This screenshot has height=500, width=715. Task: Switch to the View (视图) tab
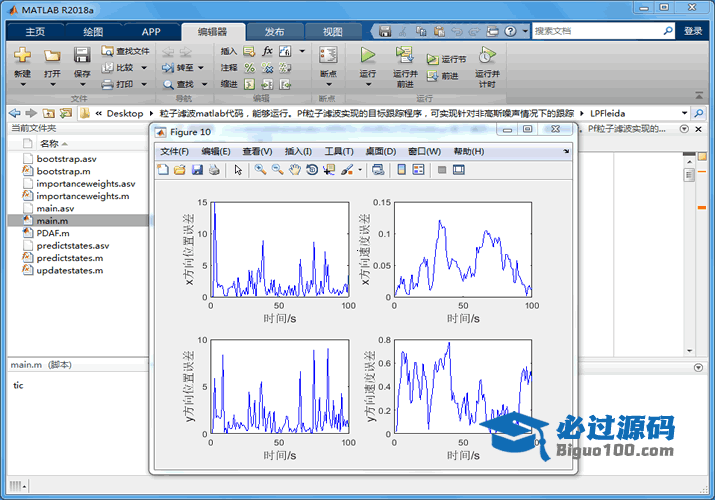coord(332,31)
